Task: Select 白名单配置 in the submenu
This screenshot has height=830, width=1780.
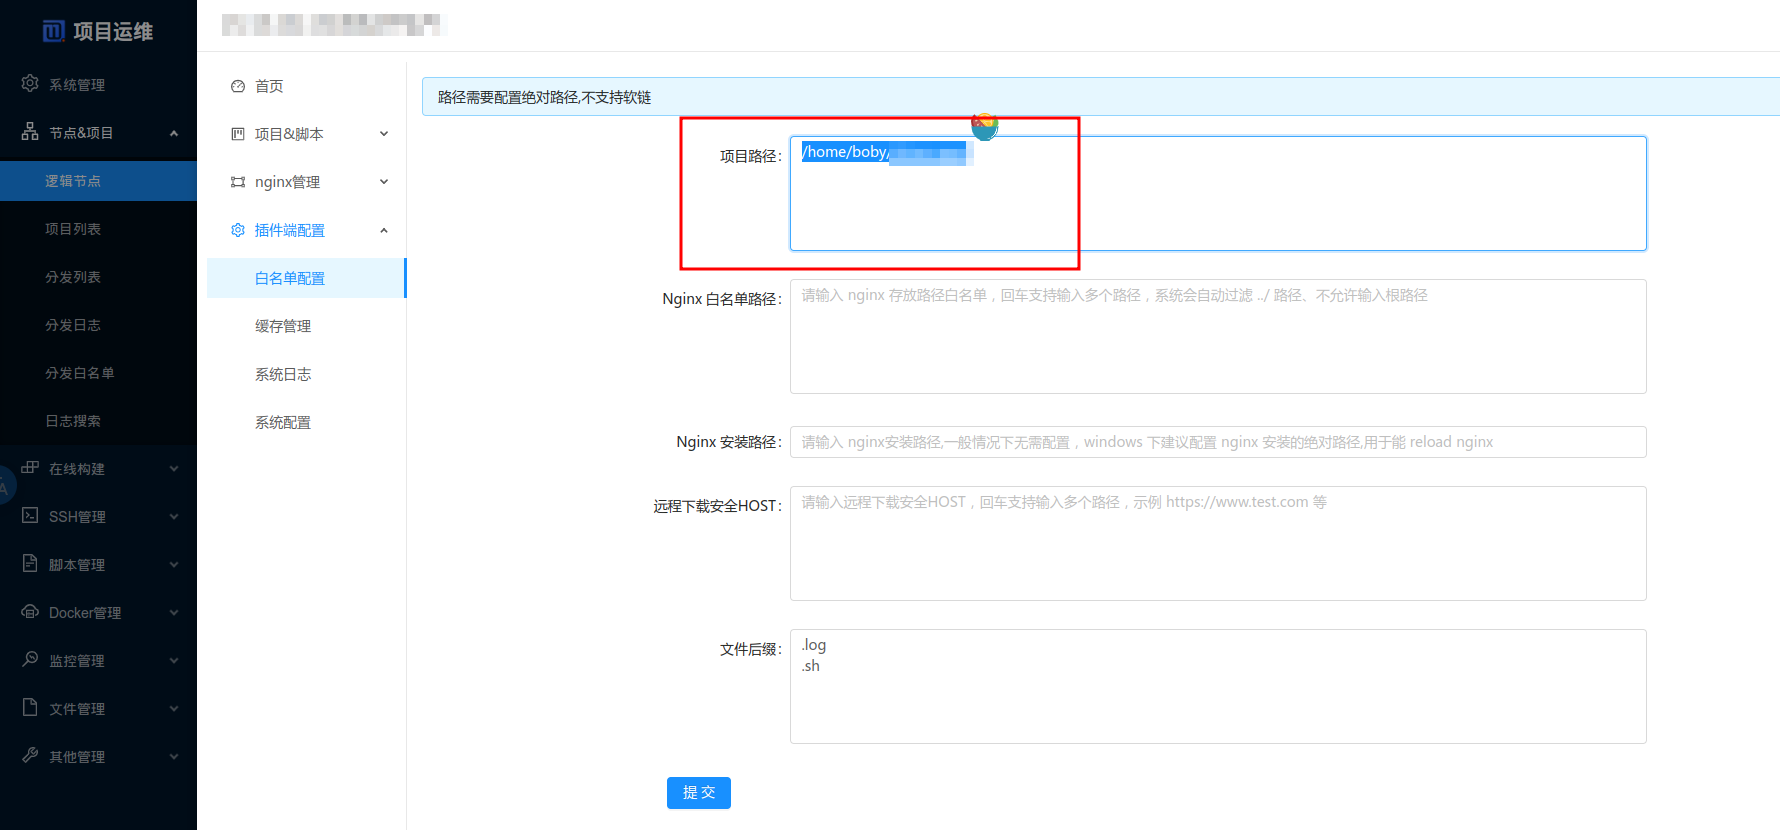Action: point(290,278)
